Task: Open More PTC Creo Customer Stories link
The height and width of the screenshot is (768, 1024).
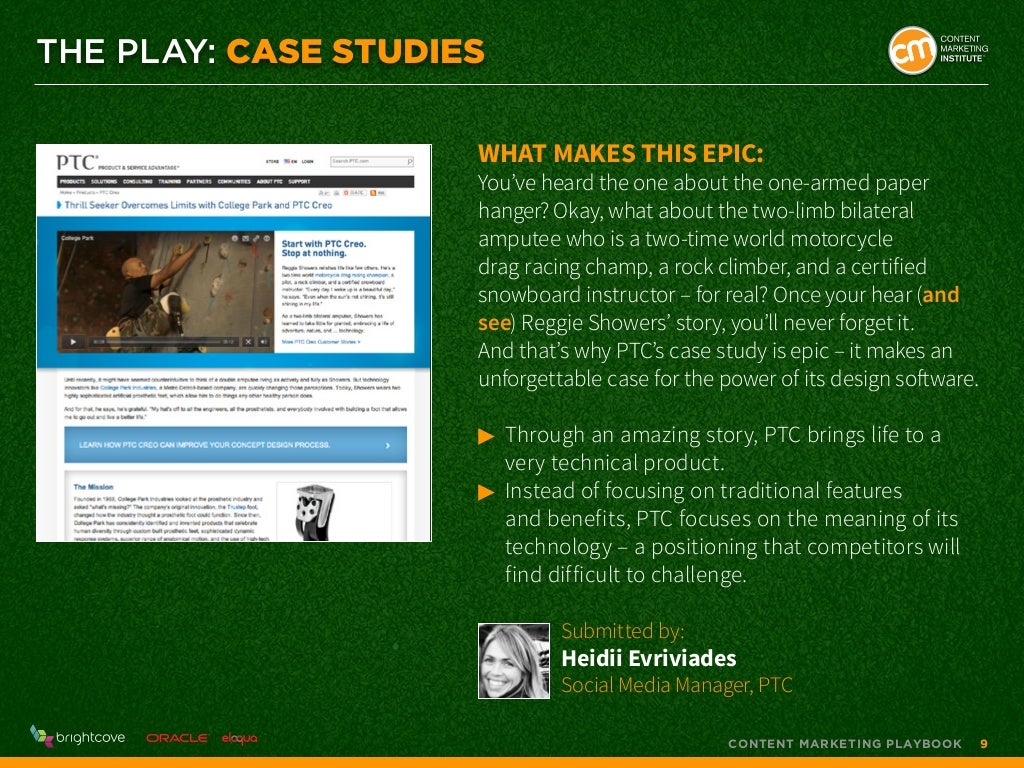Action: (x=321, y=342)
